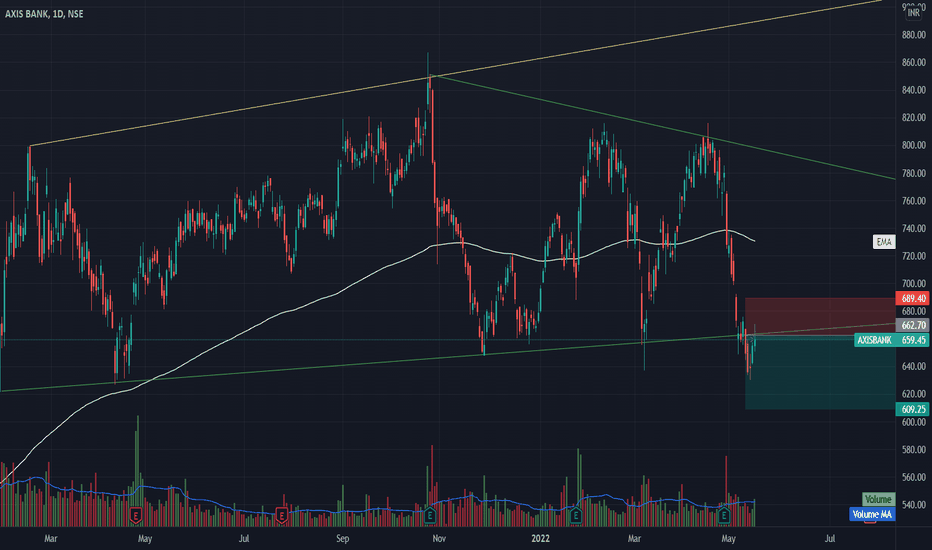Select the EMA indicator label

click(884, 242)
